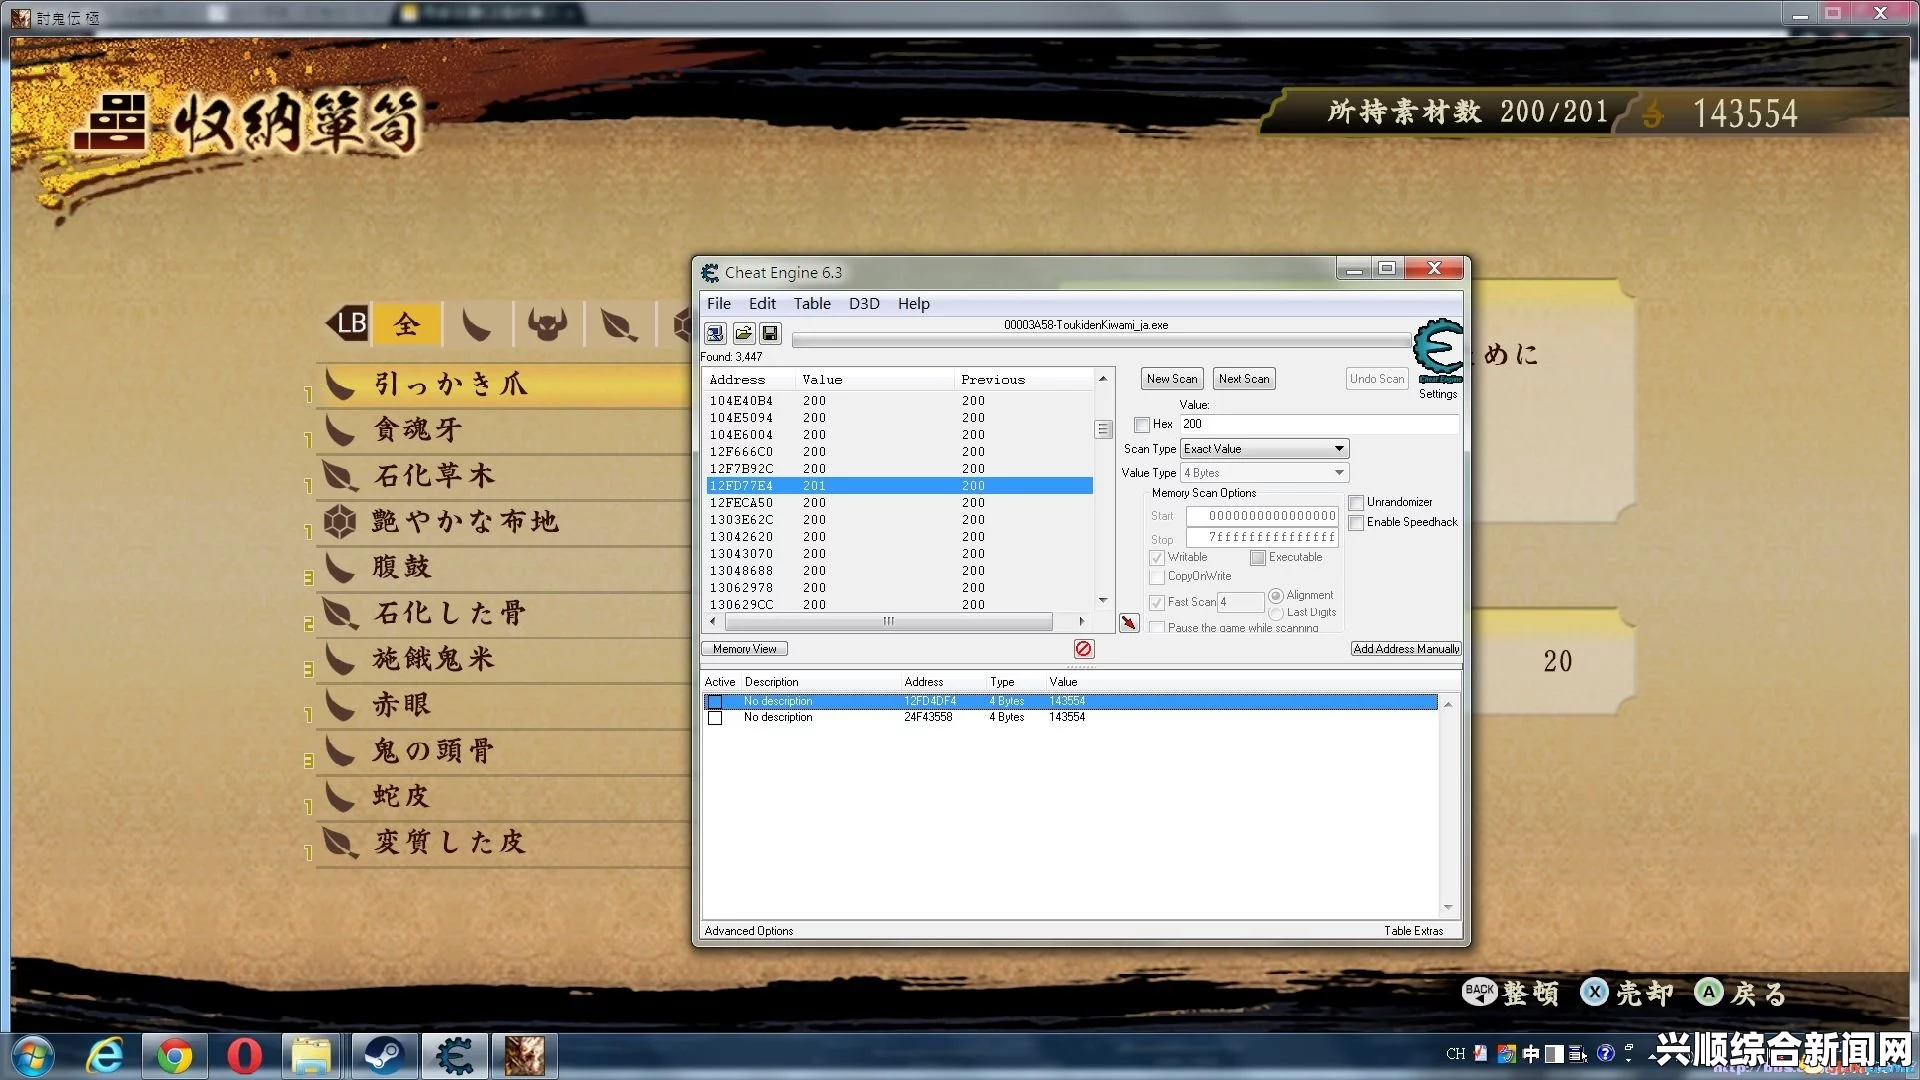1920x1080 pixels.
Task: Open the Table menu
Action: tap(812, 304)
